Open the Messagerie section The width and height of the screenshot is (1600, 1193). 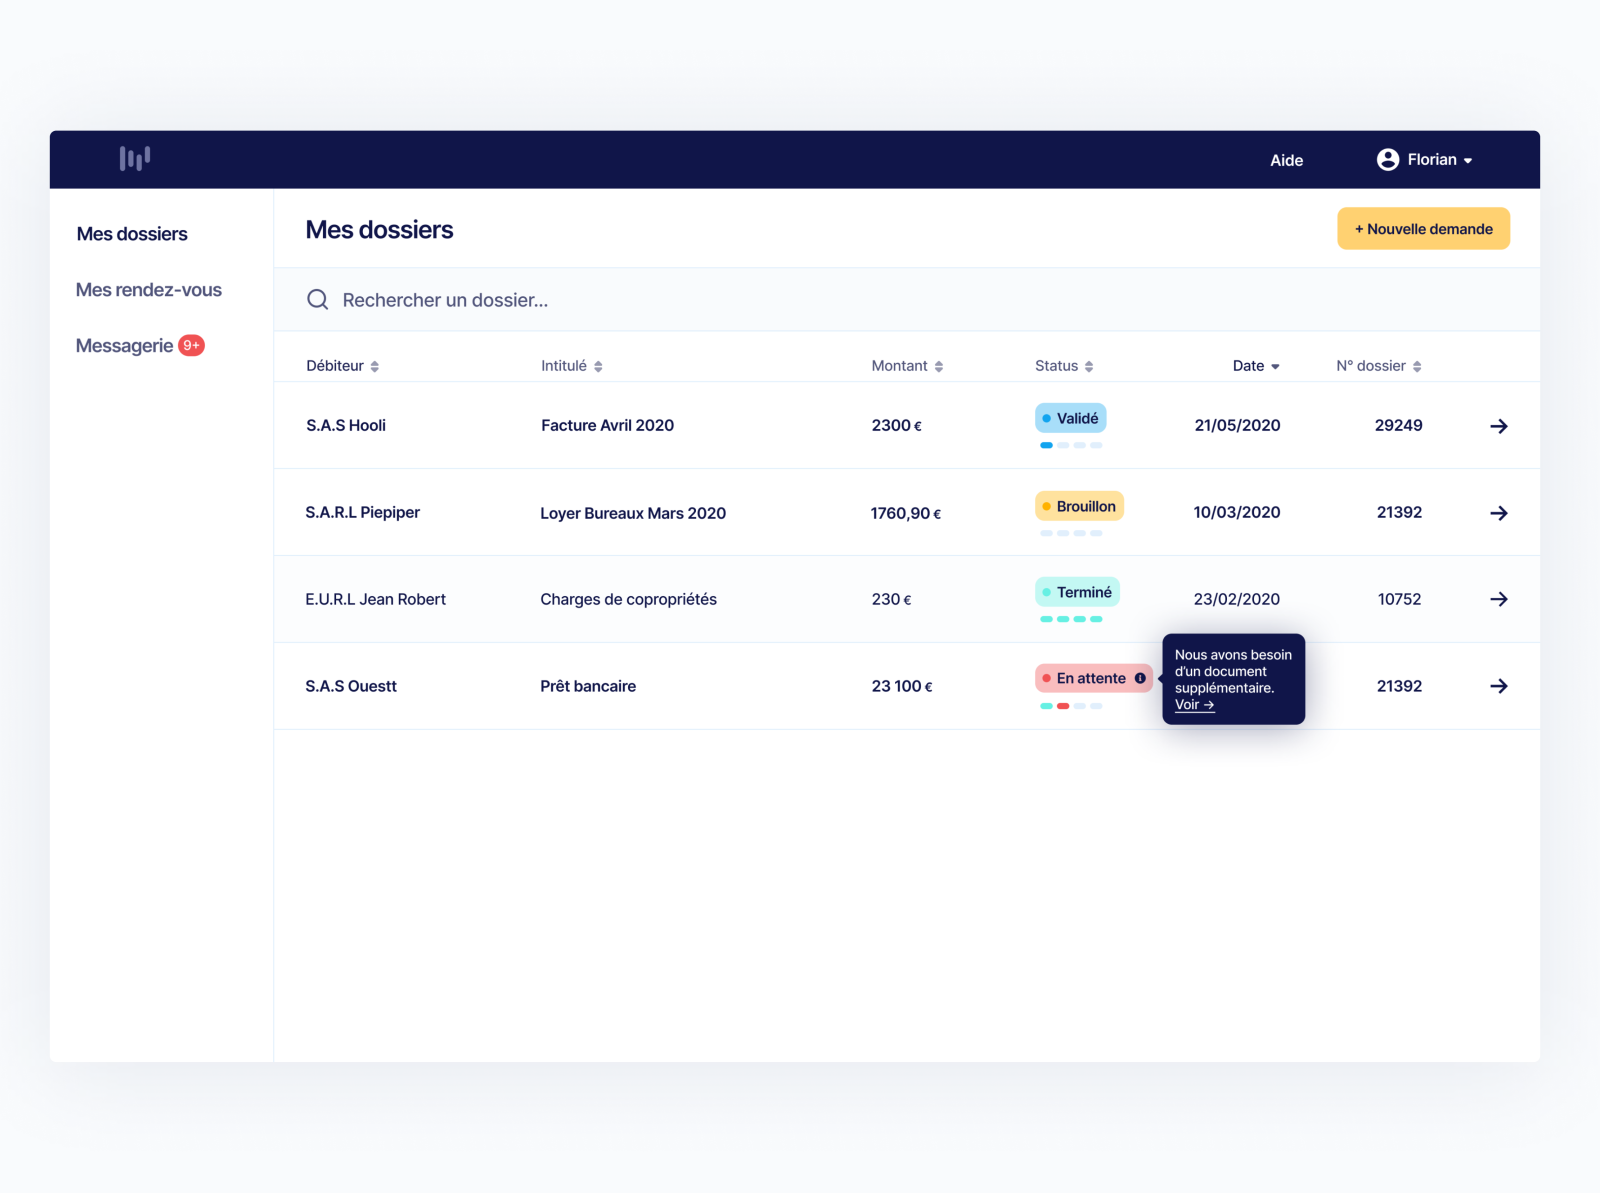point(125,345)
